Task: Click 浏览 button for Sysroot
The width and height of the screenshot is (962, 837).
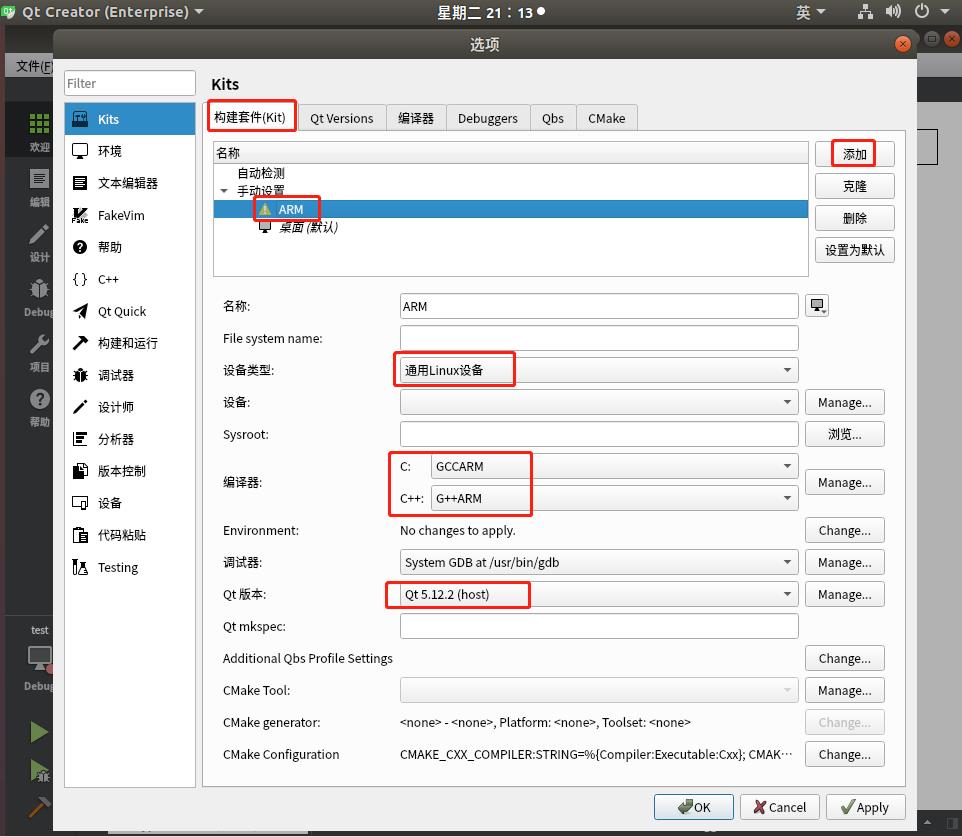Action: 844,434
